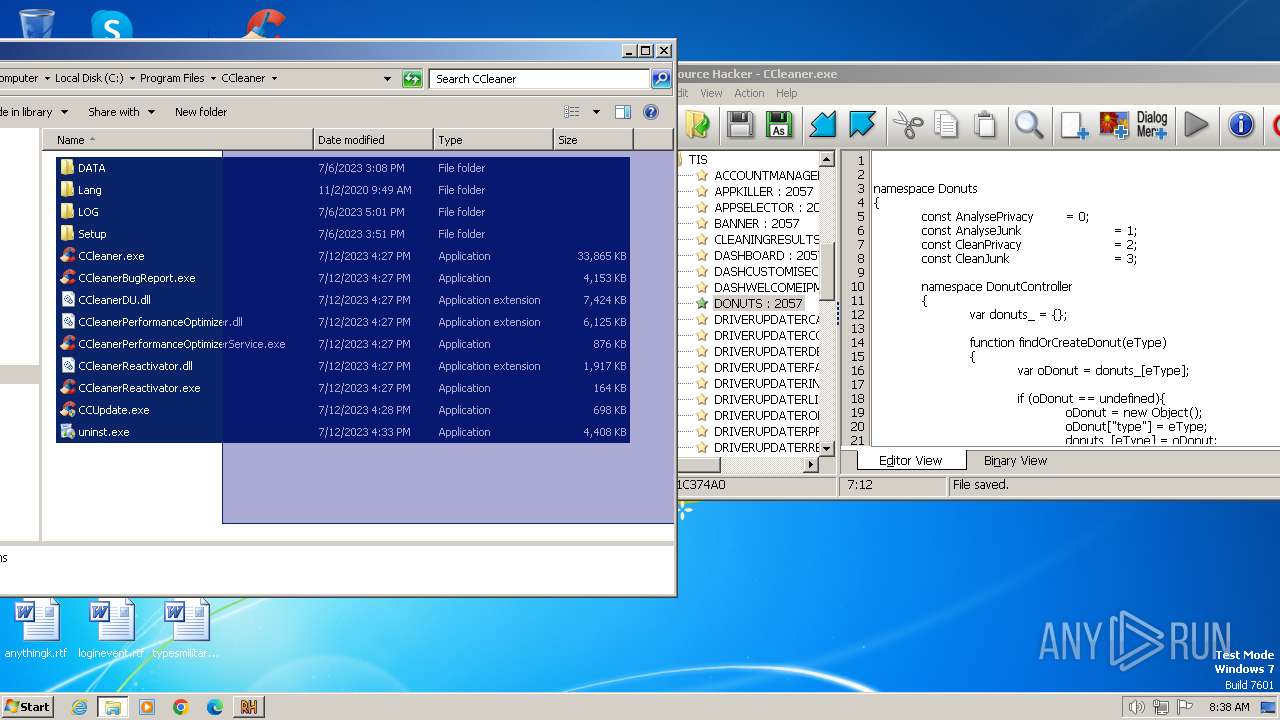The height and width of the screenshot is (720, 1280).
Task: Toggle the preview pane icon in Explorer
Action: point(623,112)
